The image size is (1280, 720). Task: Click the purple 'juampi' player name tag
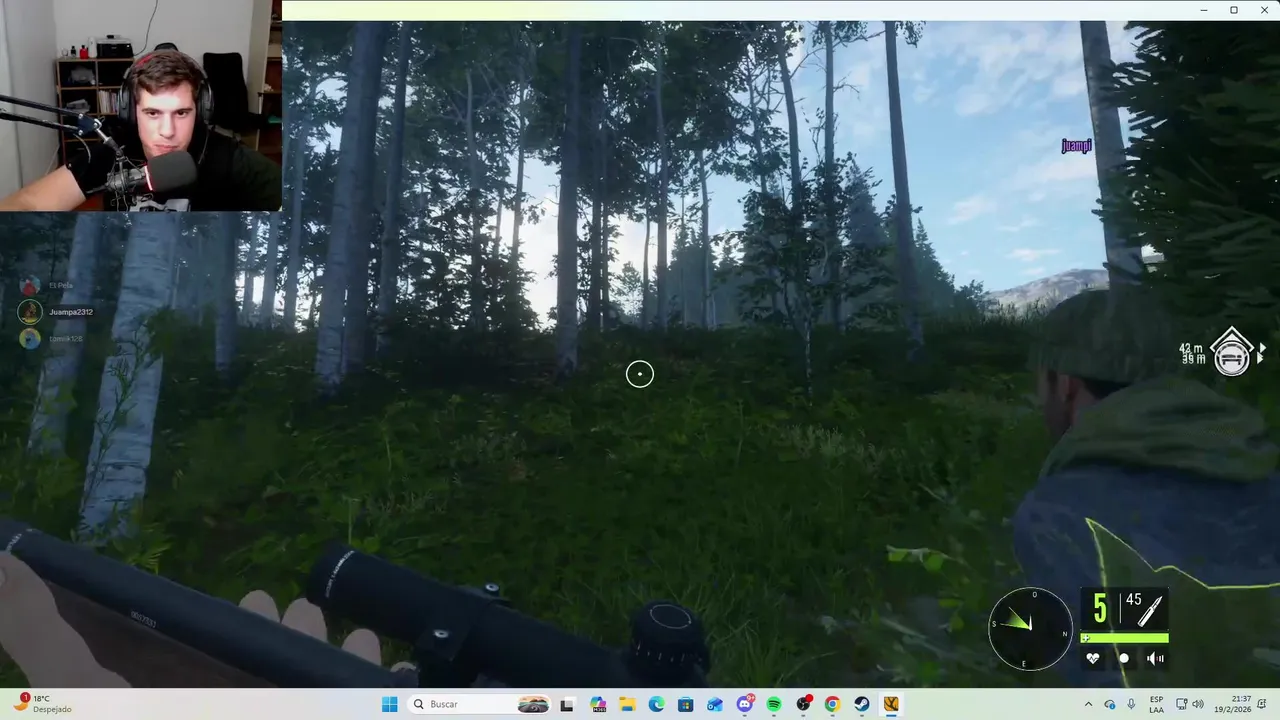[x=1077, y=146]
